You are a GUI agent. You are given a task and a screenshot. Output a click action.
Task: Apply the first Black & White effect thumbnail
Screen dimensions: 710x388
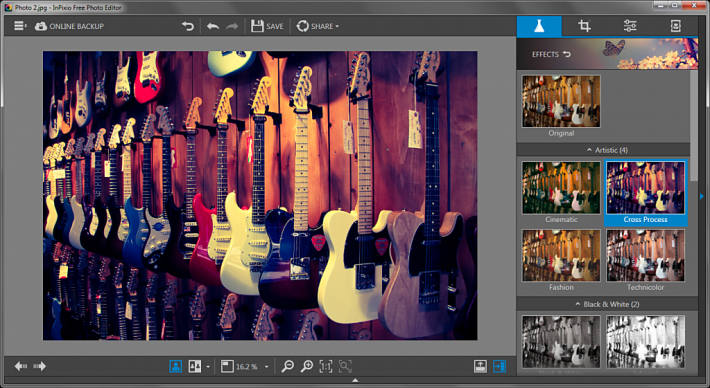(561, 342)
